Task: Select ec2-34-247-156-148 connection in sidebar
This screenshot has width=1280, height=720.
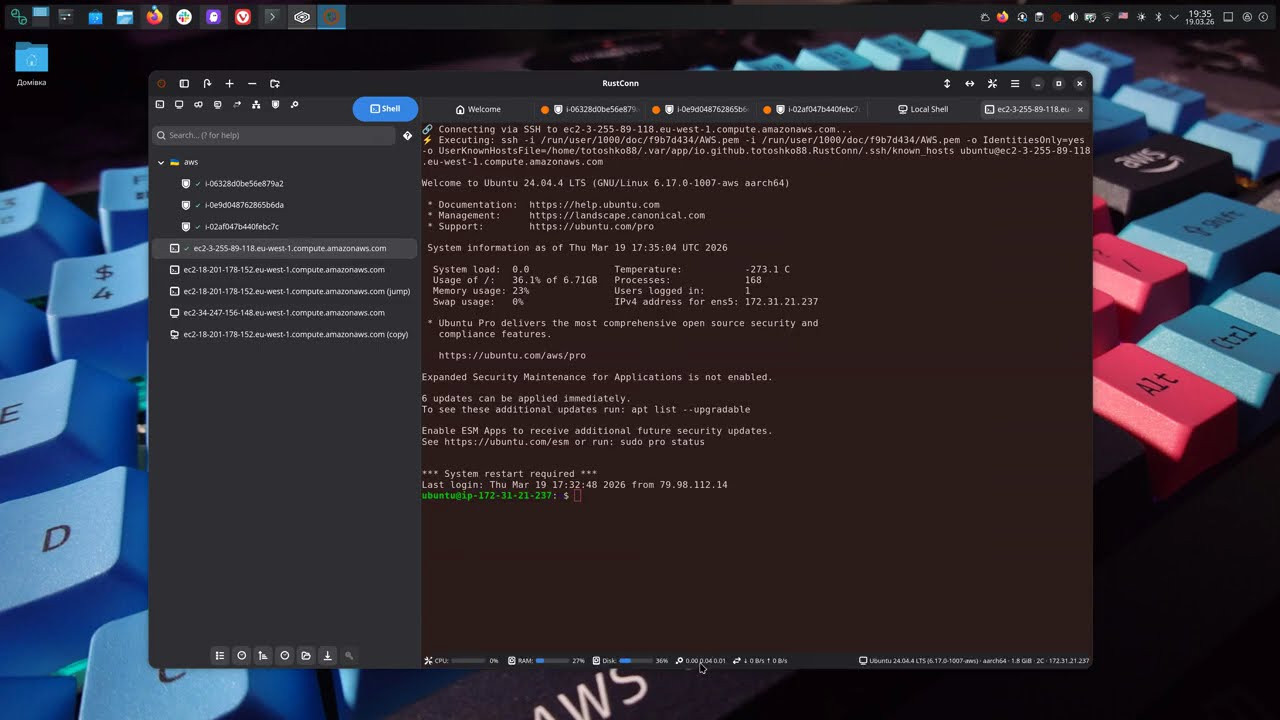Action: click(x=284, y=313)
